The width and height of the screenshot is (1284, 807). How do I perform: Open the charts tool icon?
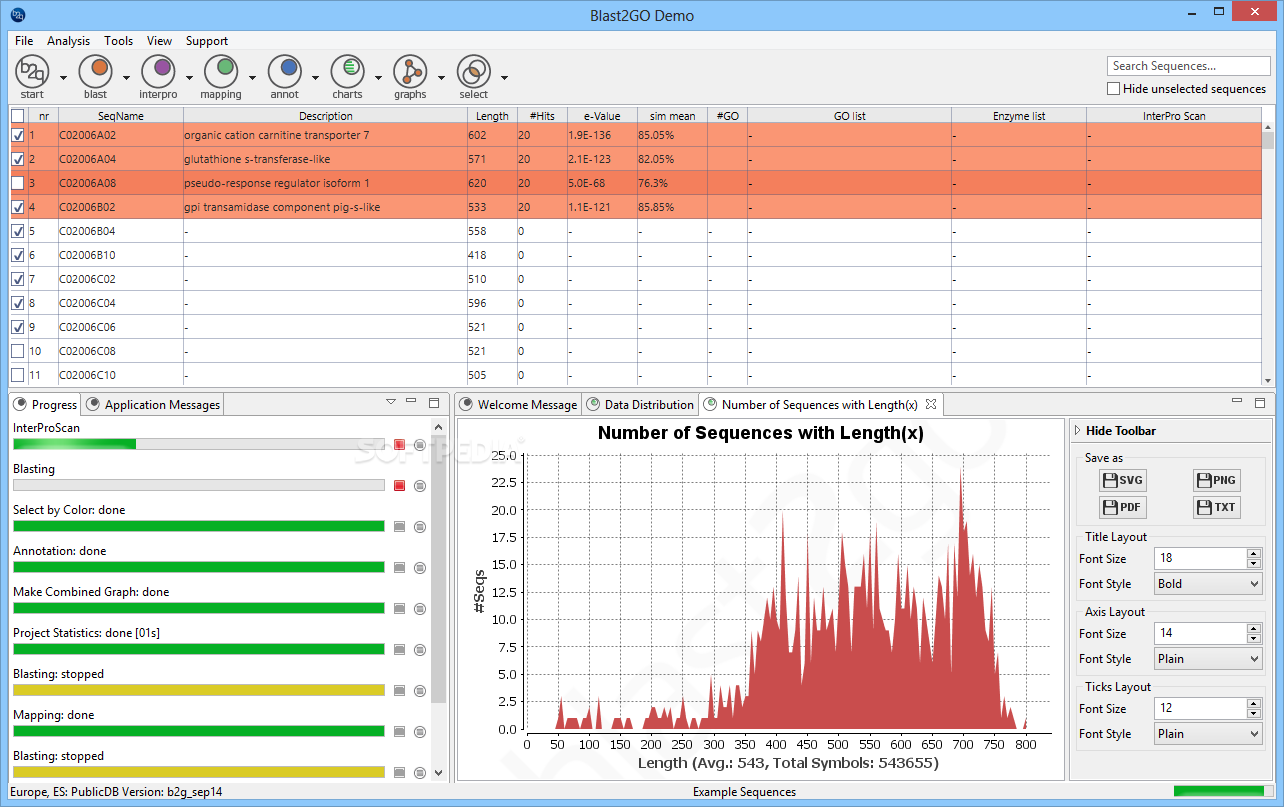[x=348, y=71]
